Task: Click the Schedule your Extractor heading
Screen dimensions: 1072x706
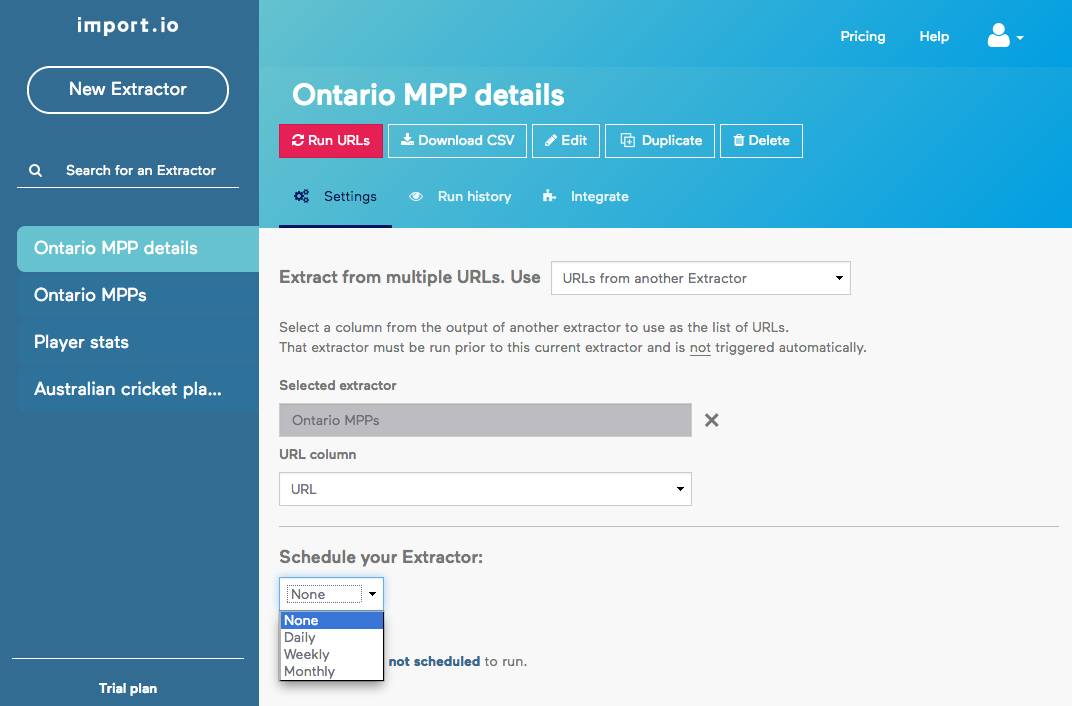Action: click(x=381, y=557)
